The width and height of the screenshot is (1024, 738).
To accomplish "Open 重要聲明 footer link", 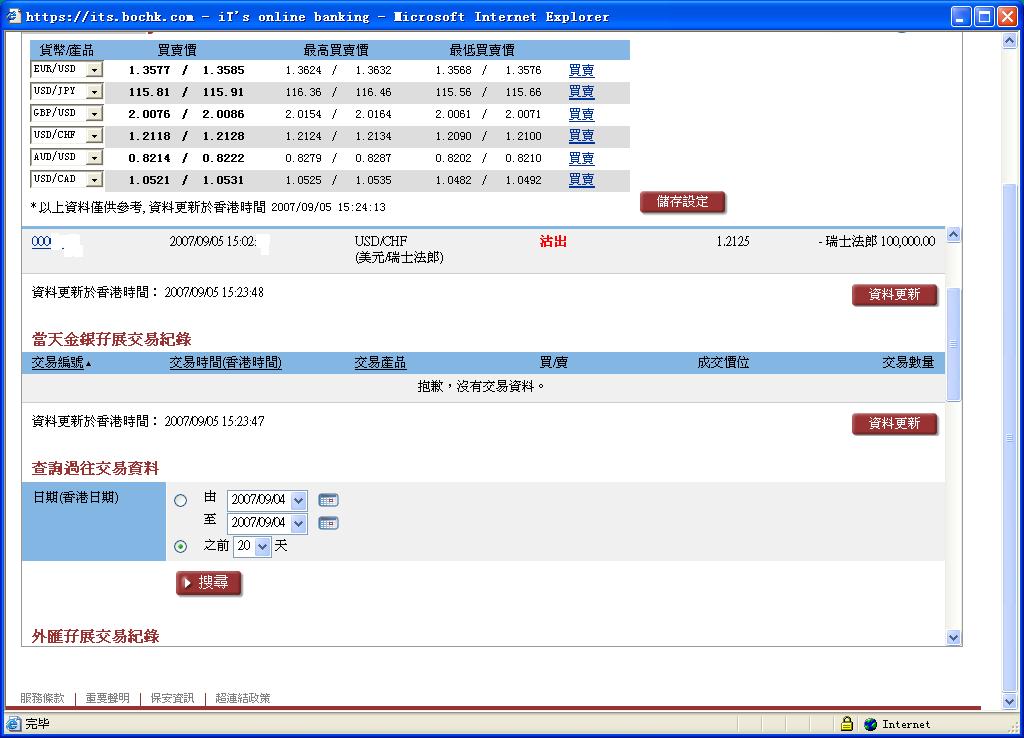I will (108, 698).
